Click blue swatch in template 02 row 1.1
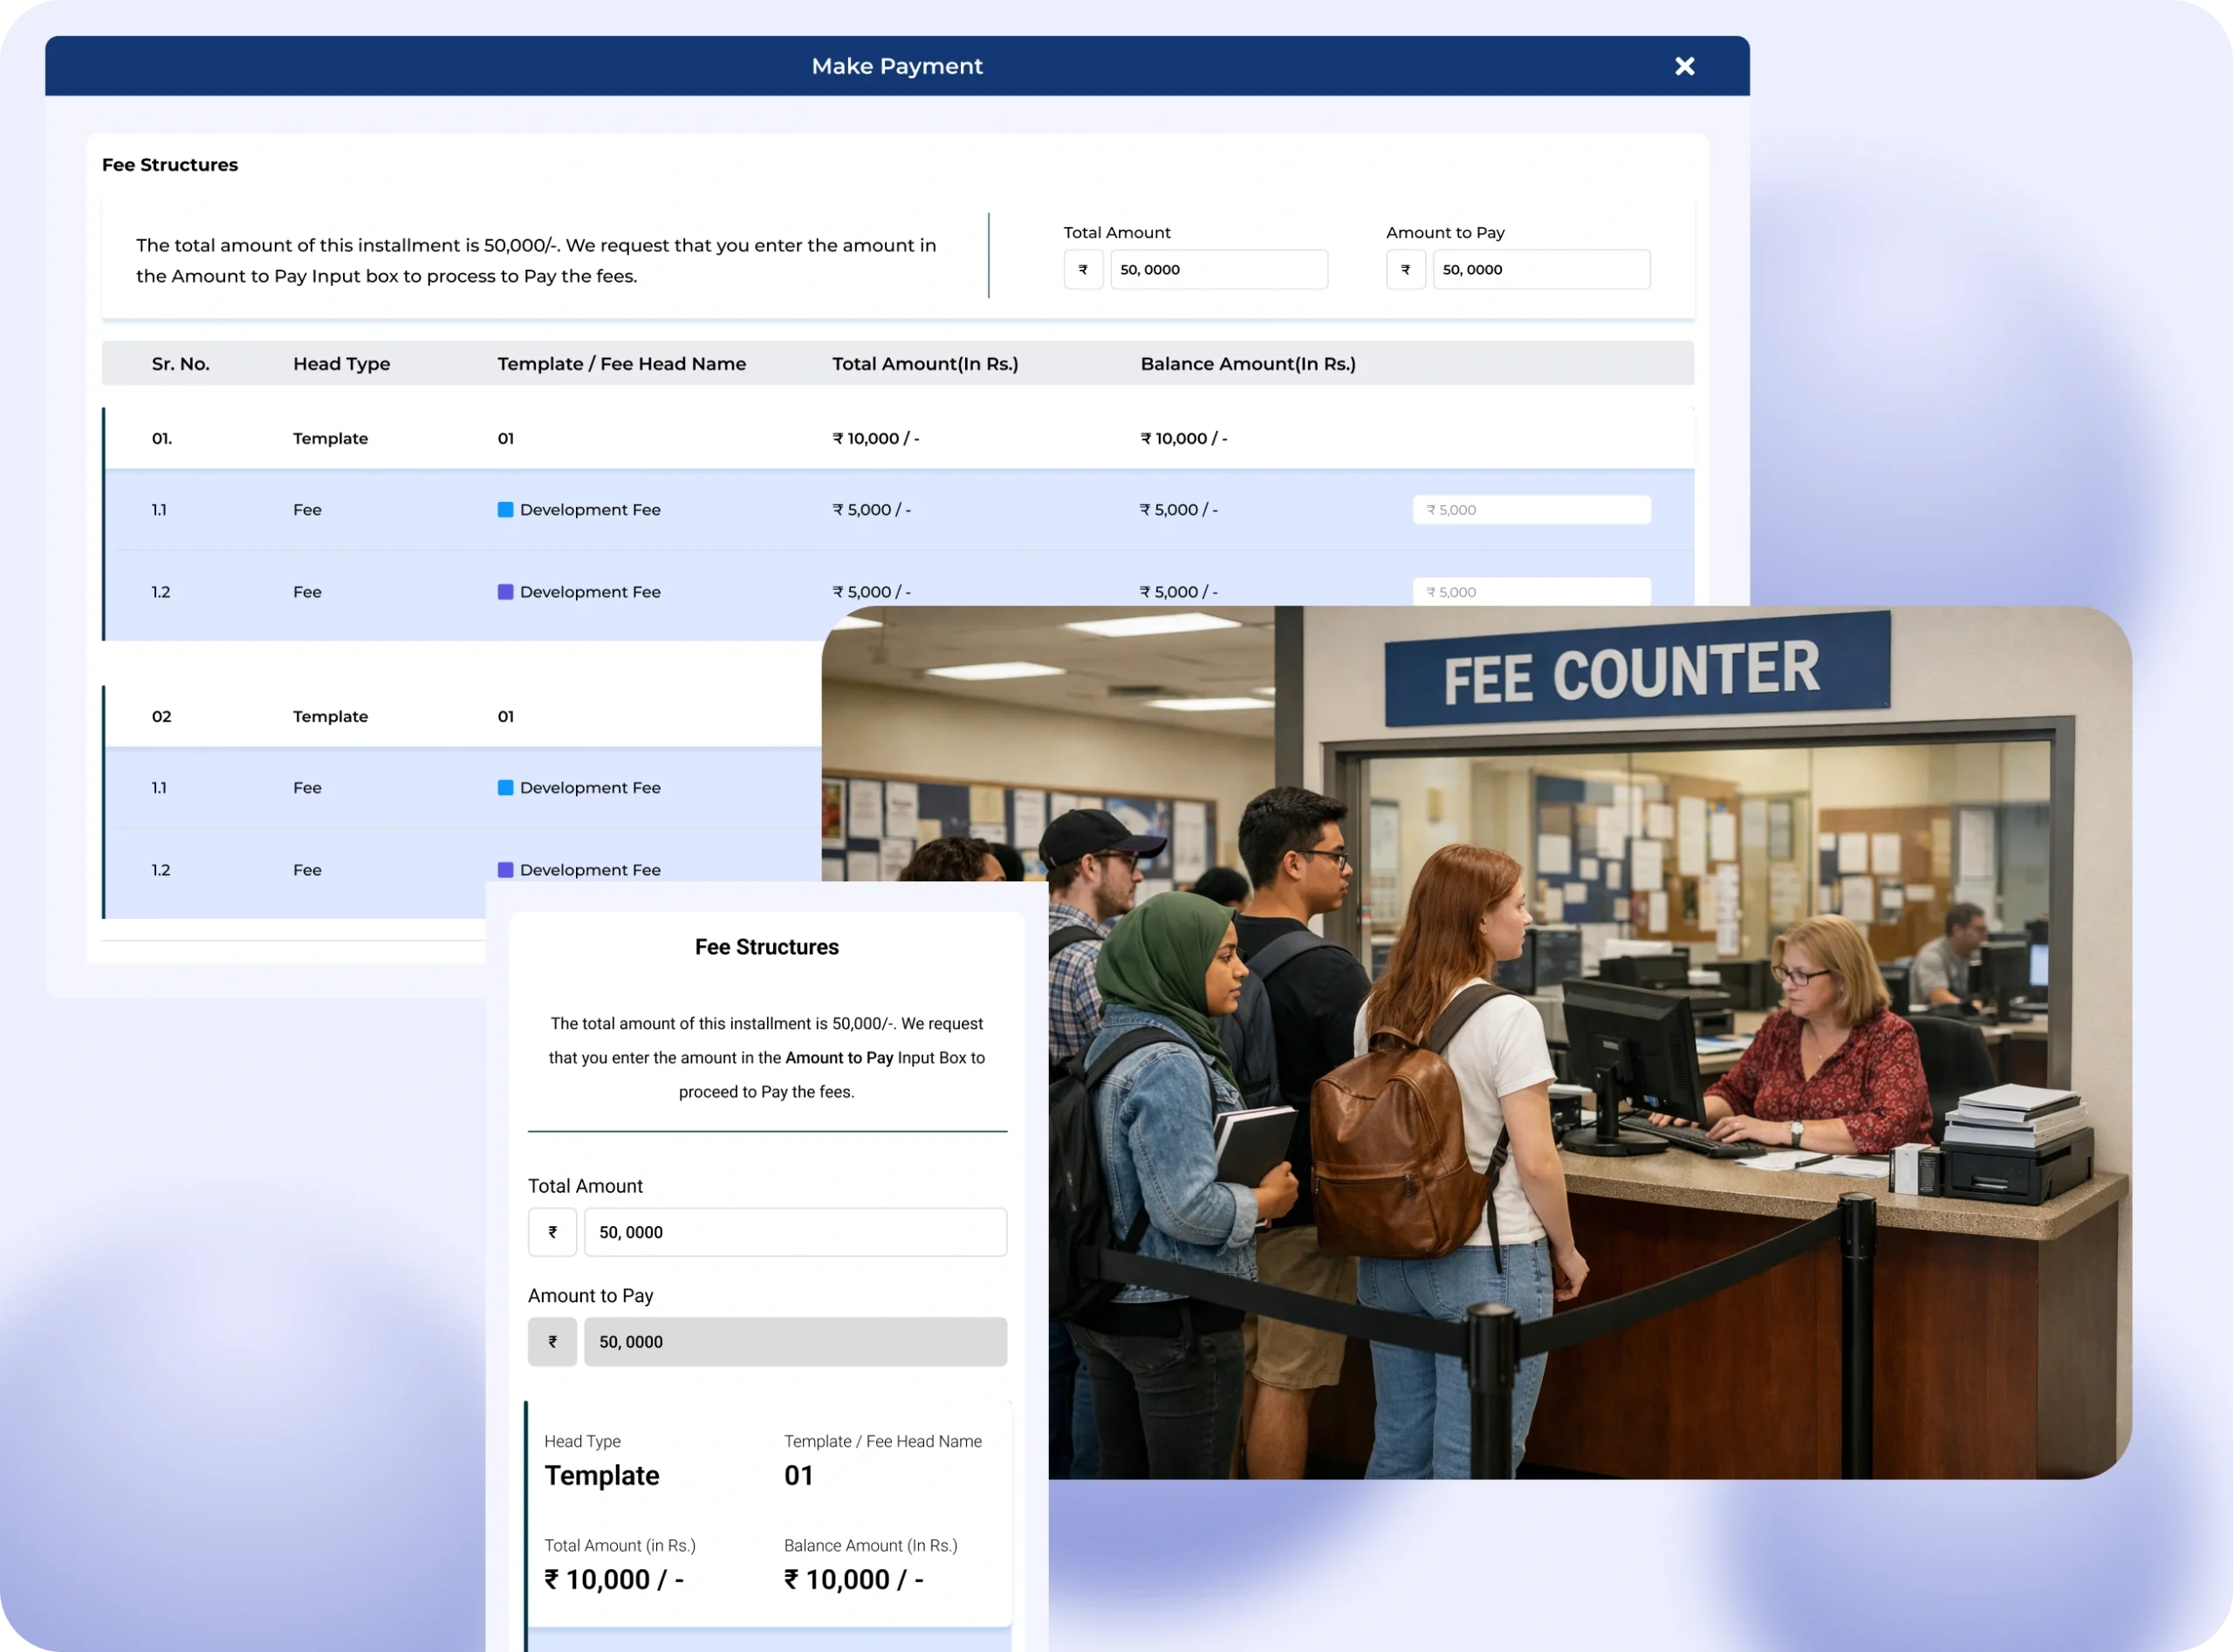The image size is (2234, 1652). tap(505, 788)
